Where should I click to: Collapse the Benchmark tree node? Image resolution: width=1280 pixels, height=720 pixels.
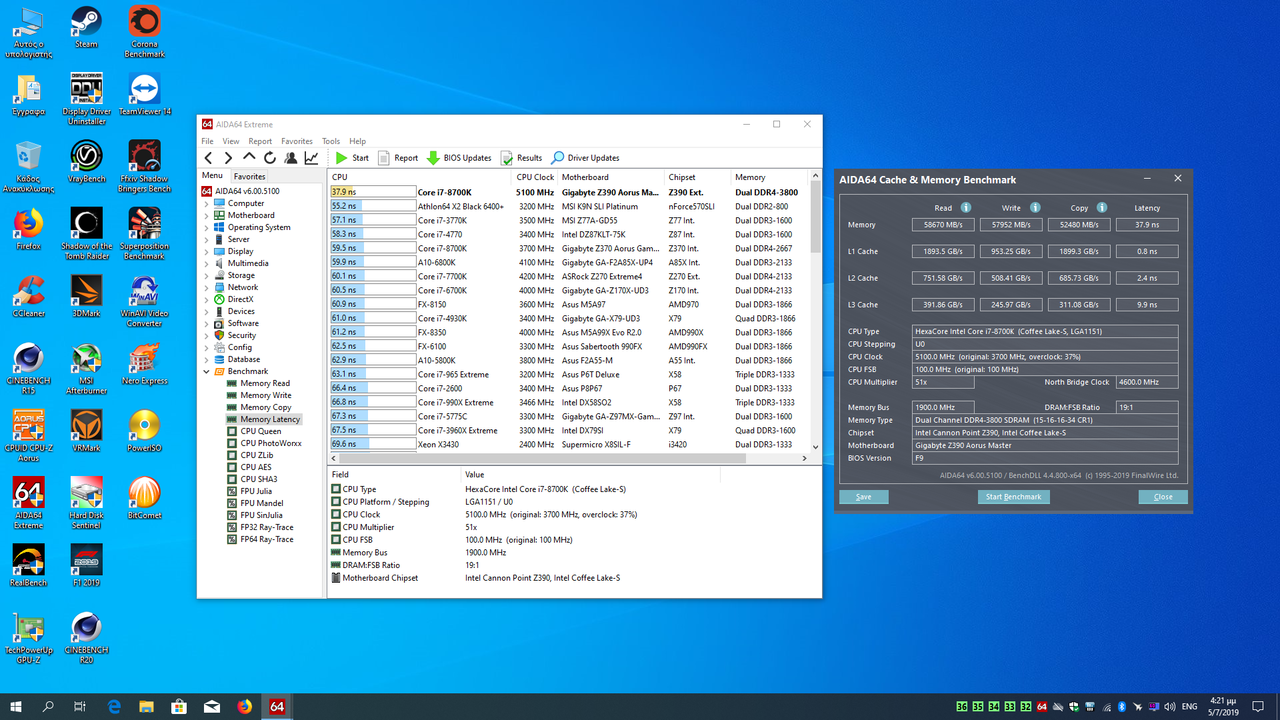[x=207, y=371]
